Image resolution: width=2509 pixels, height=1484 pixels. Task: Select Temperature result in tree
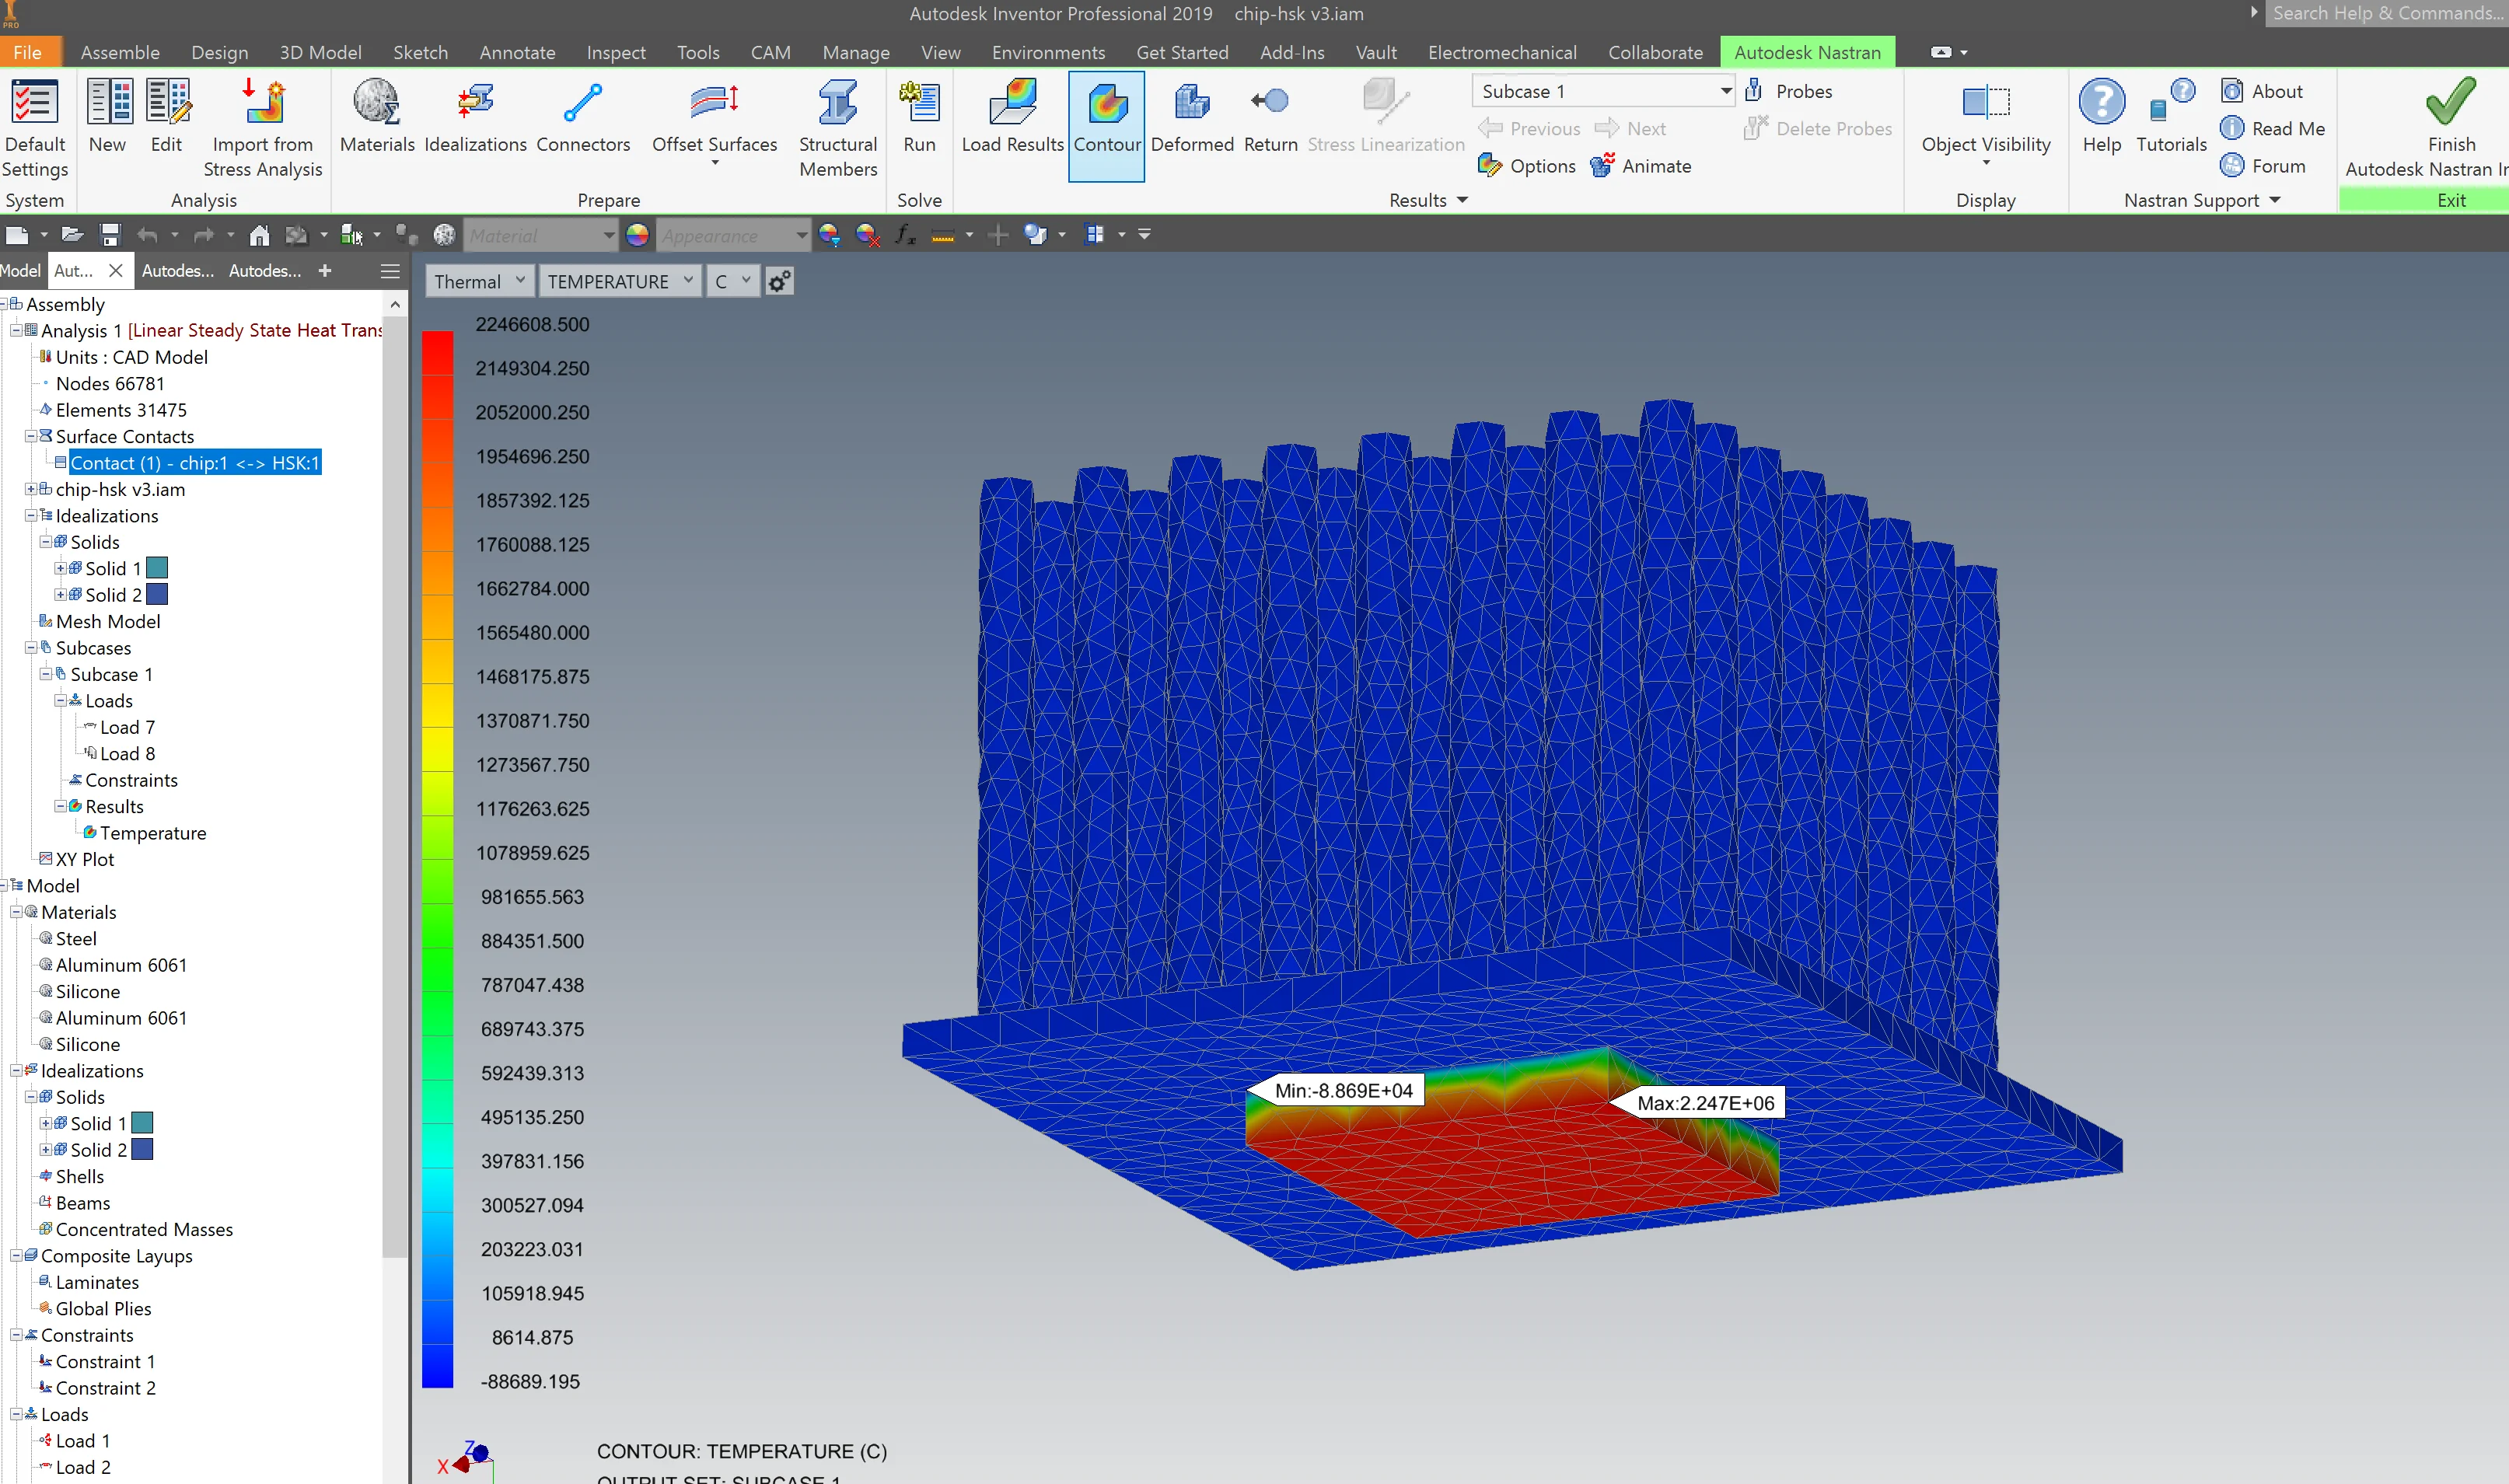(153, 833)
